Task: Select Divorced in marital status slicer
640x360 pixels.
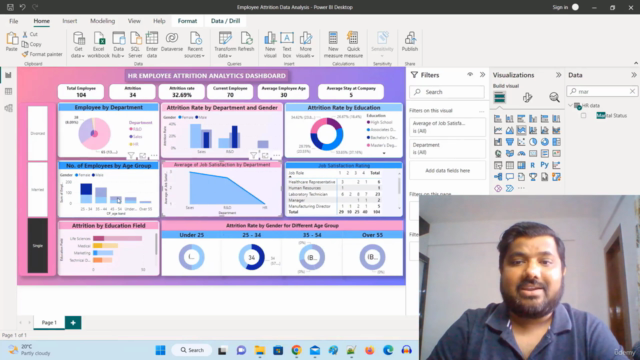Action: [38, 133]
